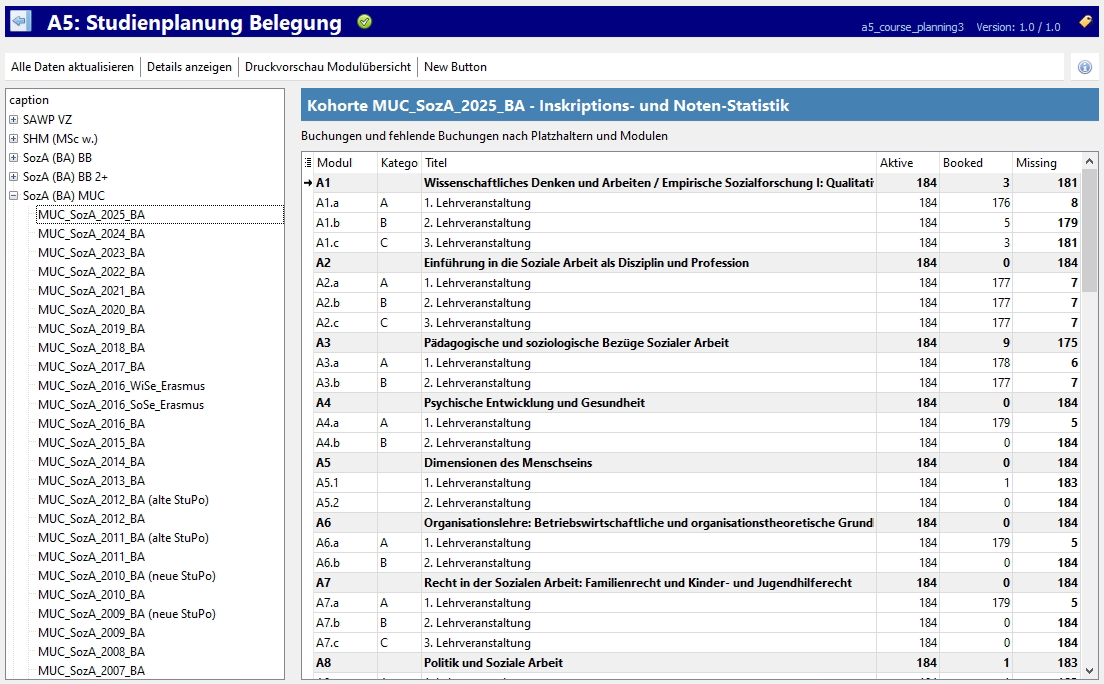Screen dimensions: 1104x684
Task: Expand the SAWP VZ tree node
Action: 14,120
